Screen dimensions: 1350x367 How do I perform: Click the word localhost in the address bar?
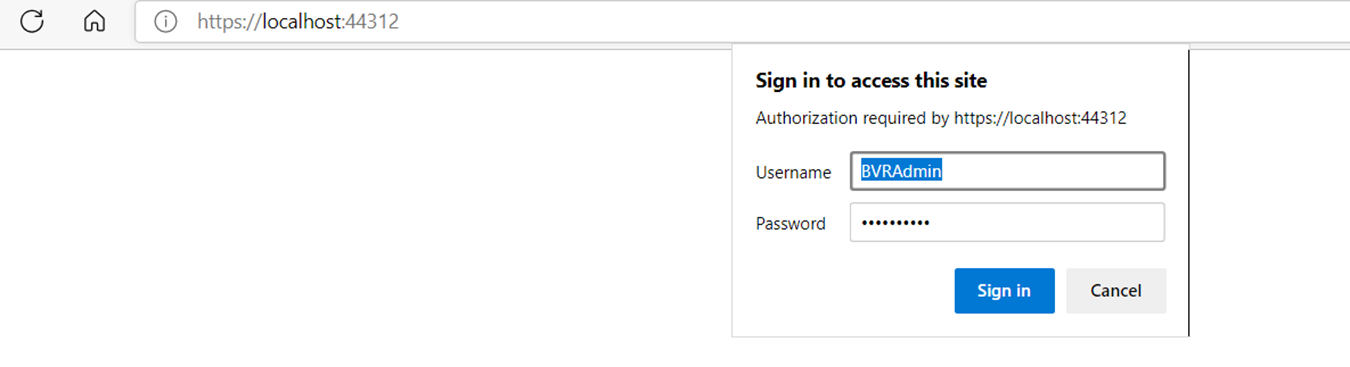click(299, 21)
